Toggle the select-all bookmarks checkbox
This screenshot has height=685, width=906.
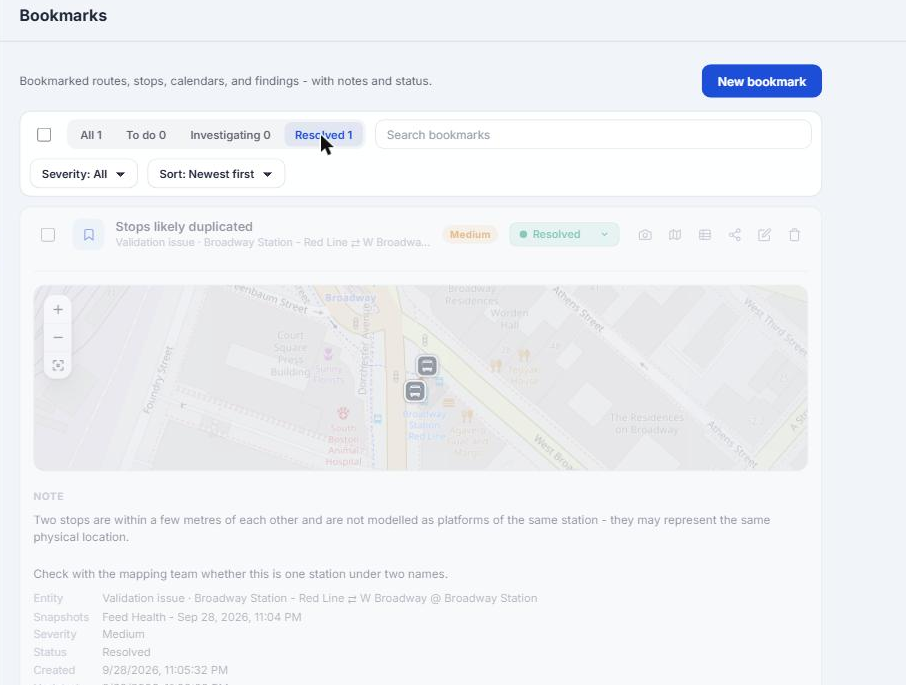coord(44,135)
